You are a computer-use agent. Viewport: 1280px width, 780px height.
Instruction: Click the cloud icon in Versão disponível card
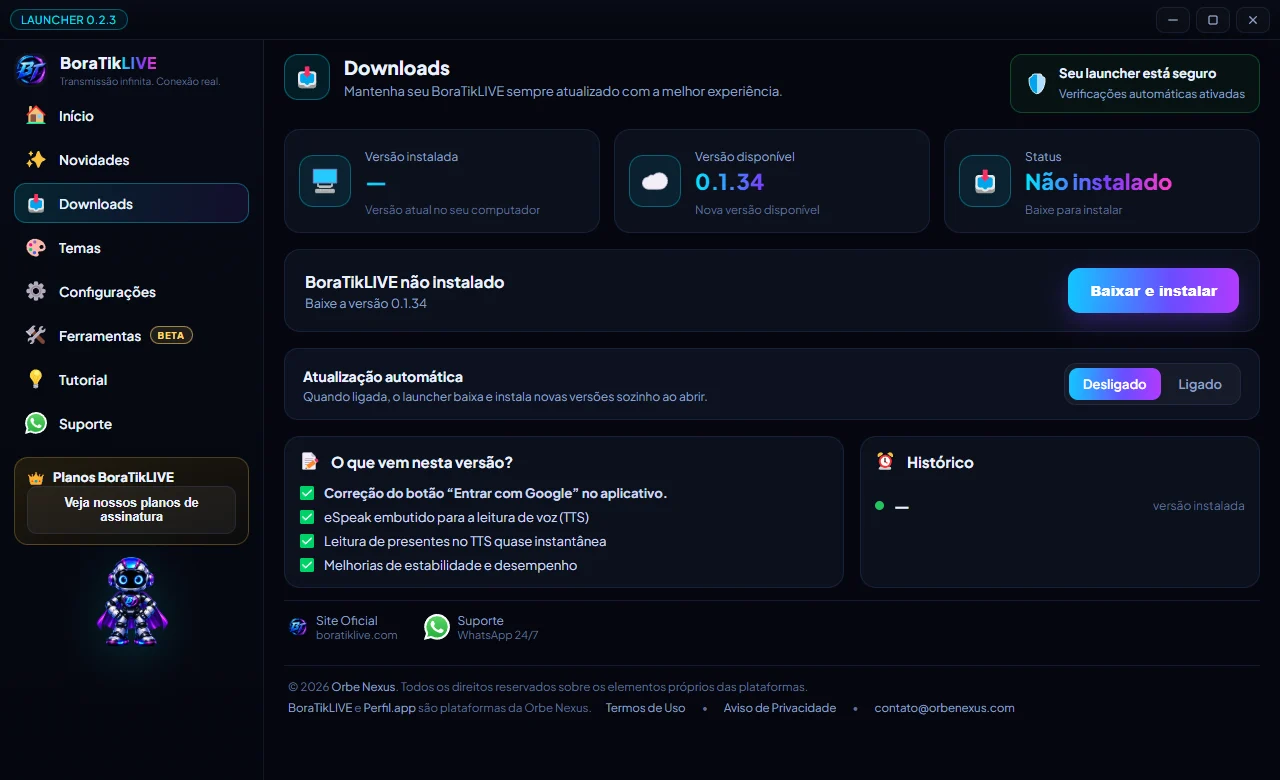[x=655, y=181]
